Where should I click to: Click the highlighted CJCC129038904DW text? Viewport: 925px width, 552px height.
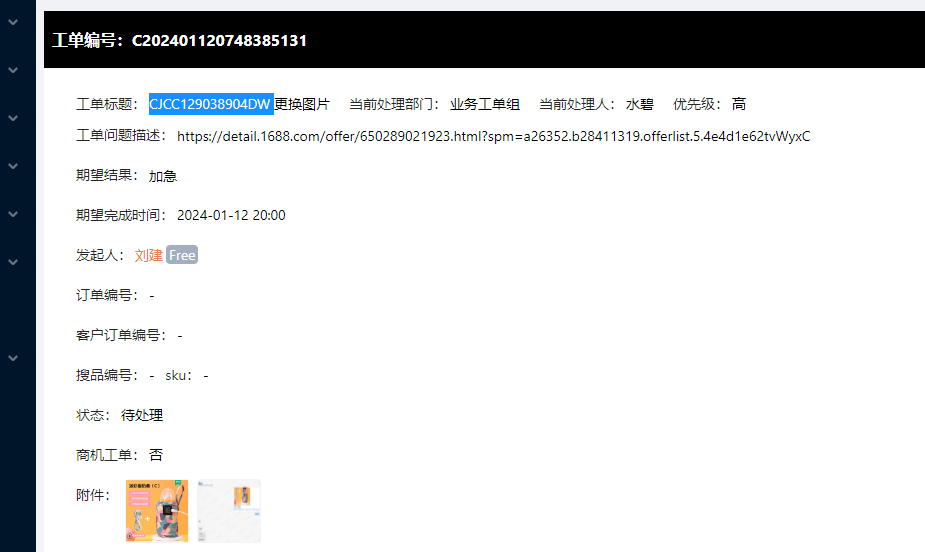[x=211, y=104]
